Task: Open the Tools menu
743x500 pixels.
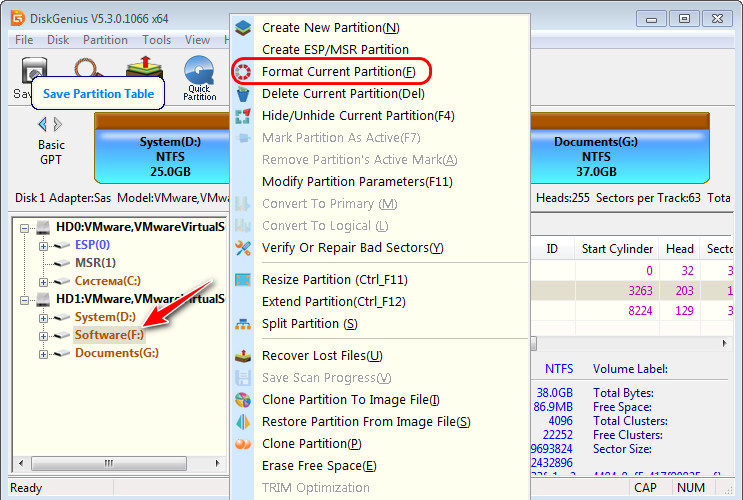Action: (156, 40)
